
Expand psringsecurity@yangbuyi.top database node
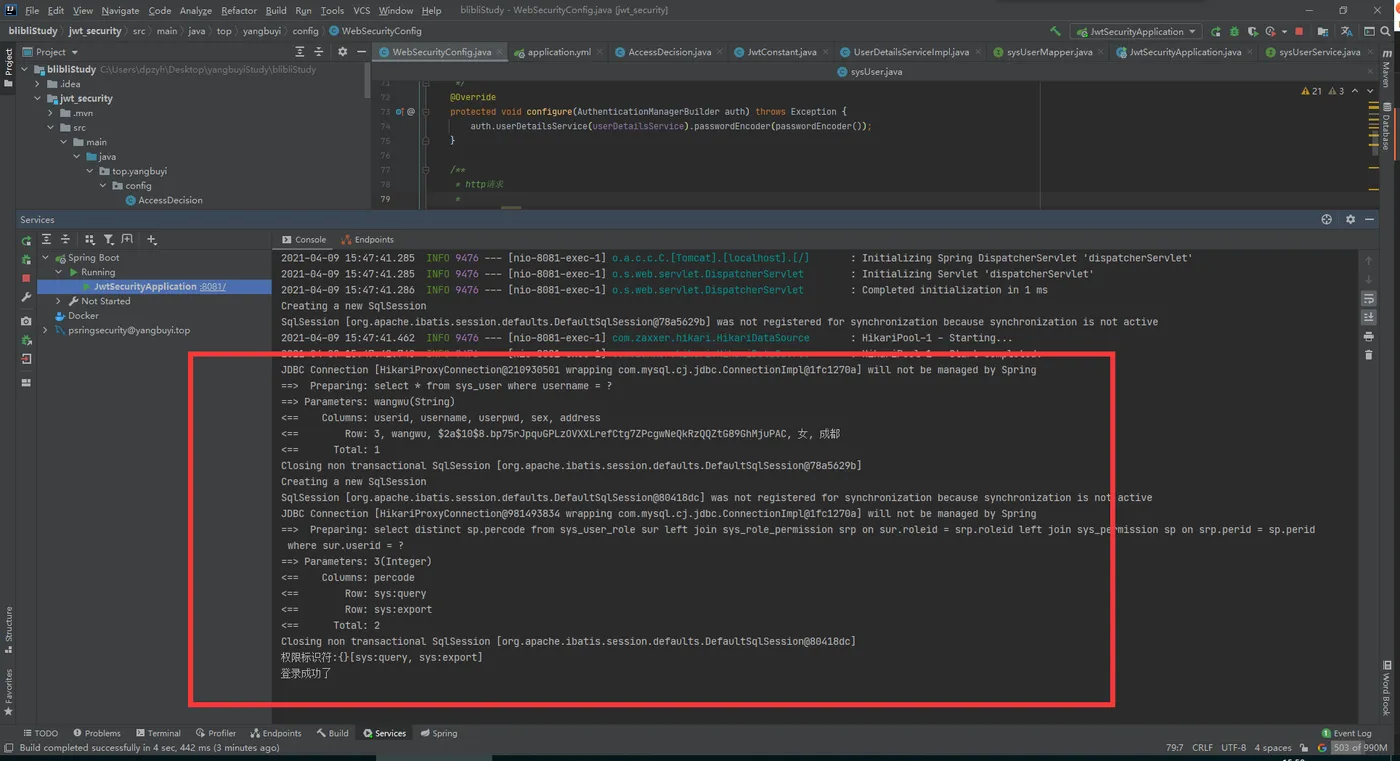pos(45,330)
